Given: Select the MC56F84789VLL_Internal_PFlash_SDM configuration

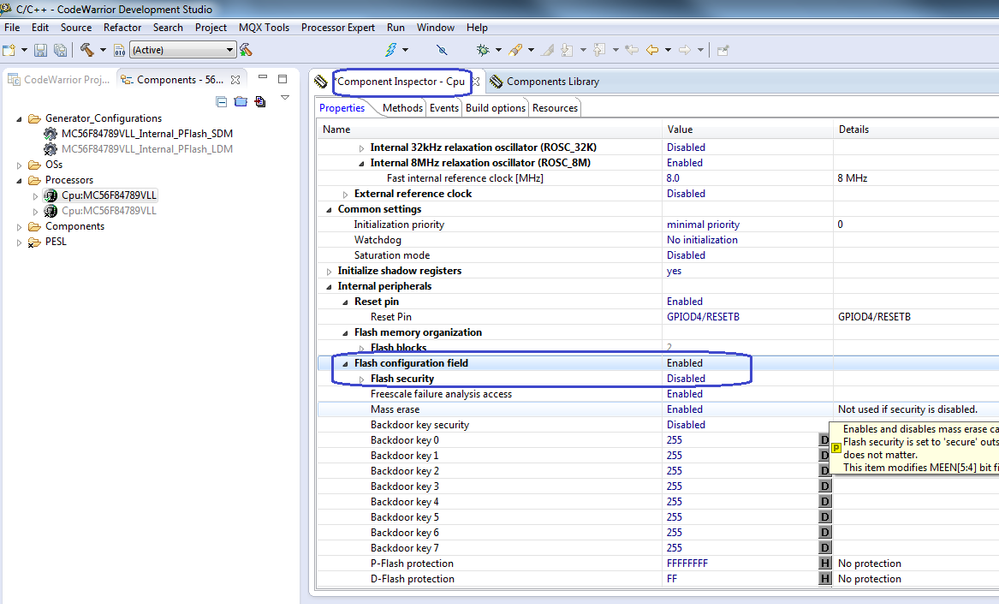Looking at the screenshot, I should pos(146,133).
